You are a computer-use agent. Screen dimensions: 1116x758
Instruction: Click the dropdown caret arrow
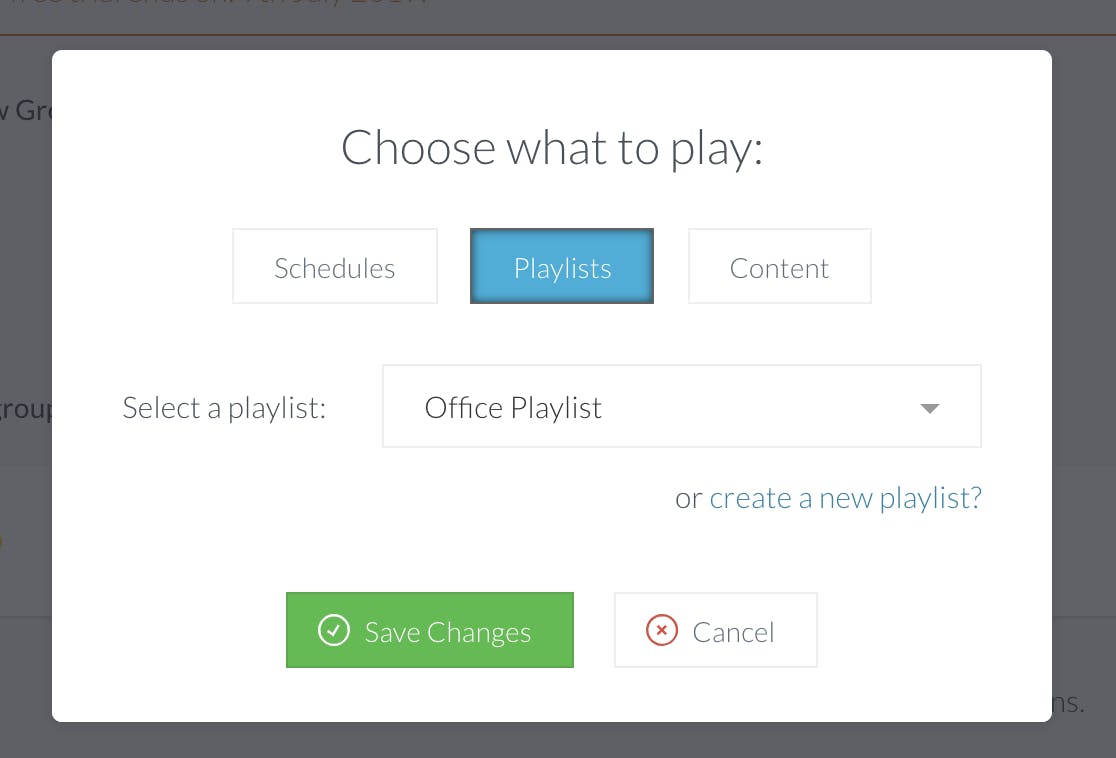tap(930, 408)
